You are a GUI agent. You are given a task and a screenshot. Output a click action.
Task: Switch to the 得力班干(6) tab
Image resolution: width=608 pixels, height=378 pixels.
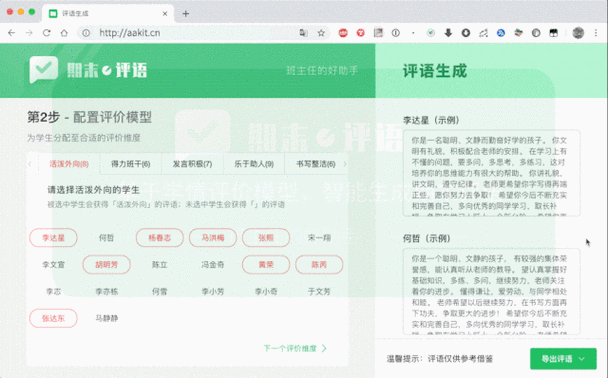(131, 164)
